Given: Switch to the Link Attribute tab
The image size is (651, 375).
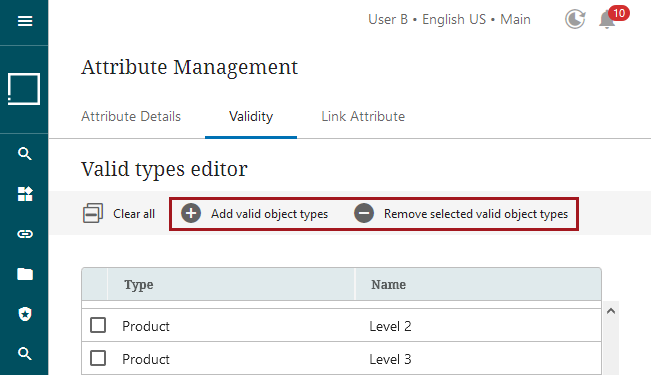Looking at the screenshot, I should [363, 116].
